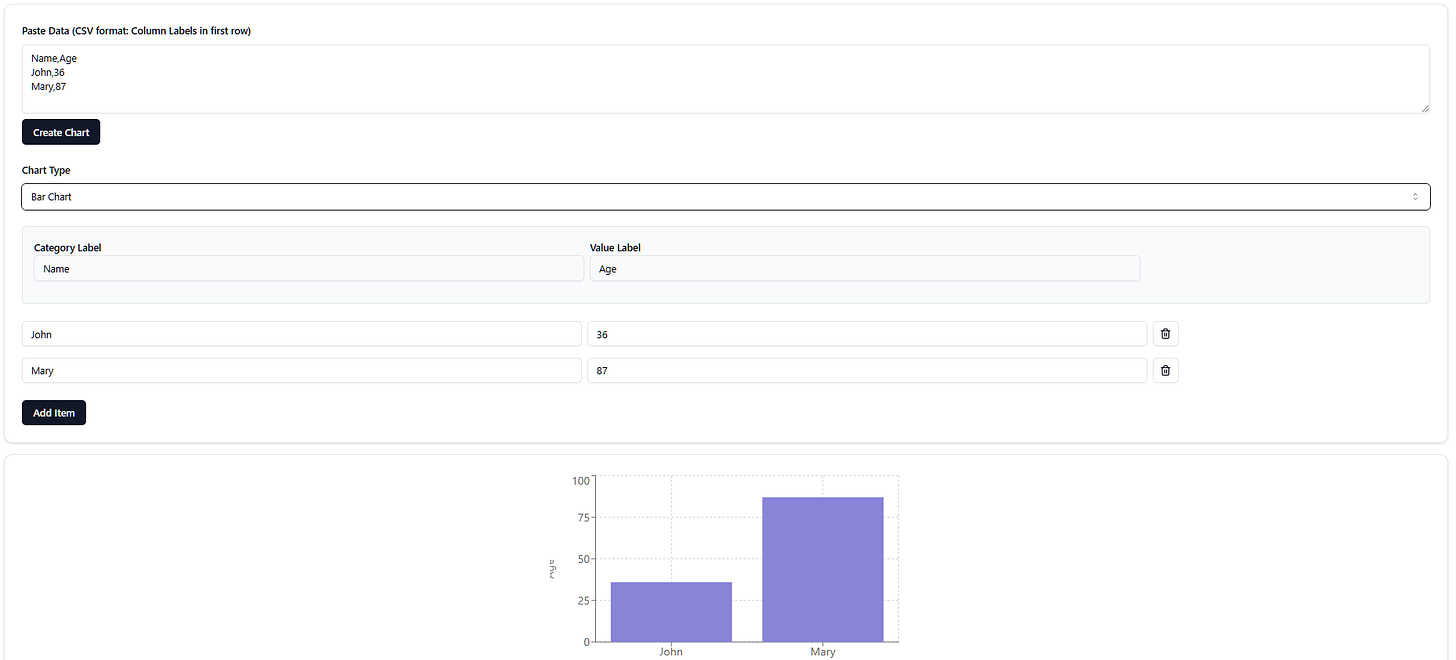Click the 'John' x-axis label in chart
Image resolution: width=1456 pixels, height=660 pixels.
[x=671, y=652]
